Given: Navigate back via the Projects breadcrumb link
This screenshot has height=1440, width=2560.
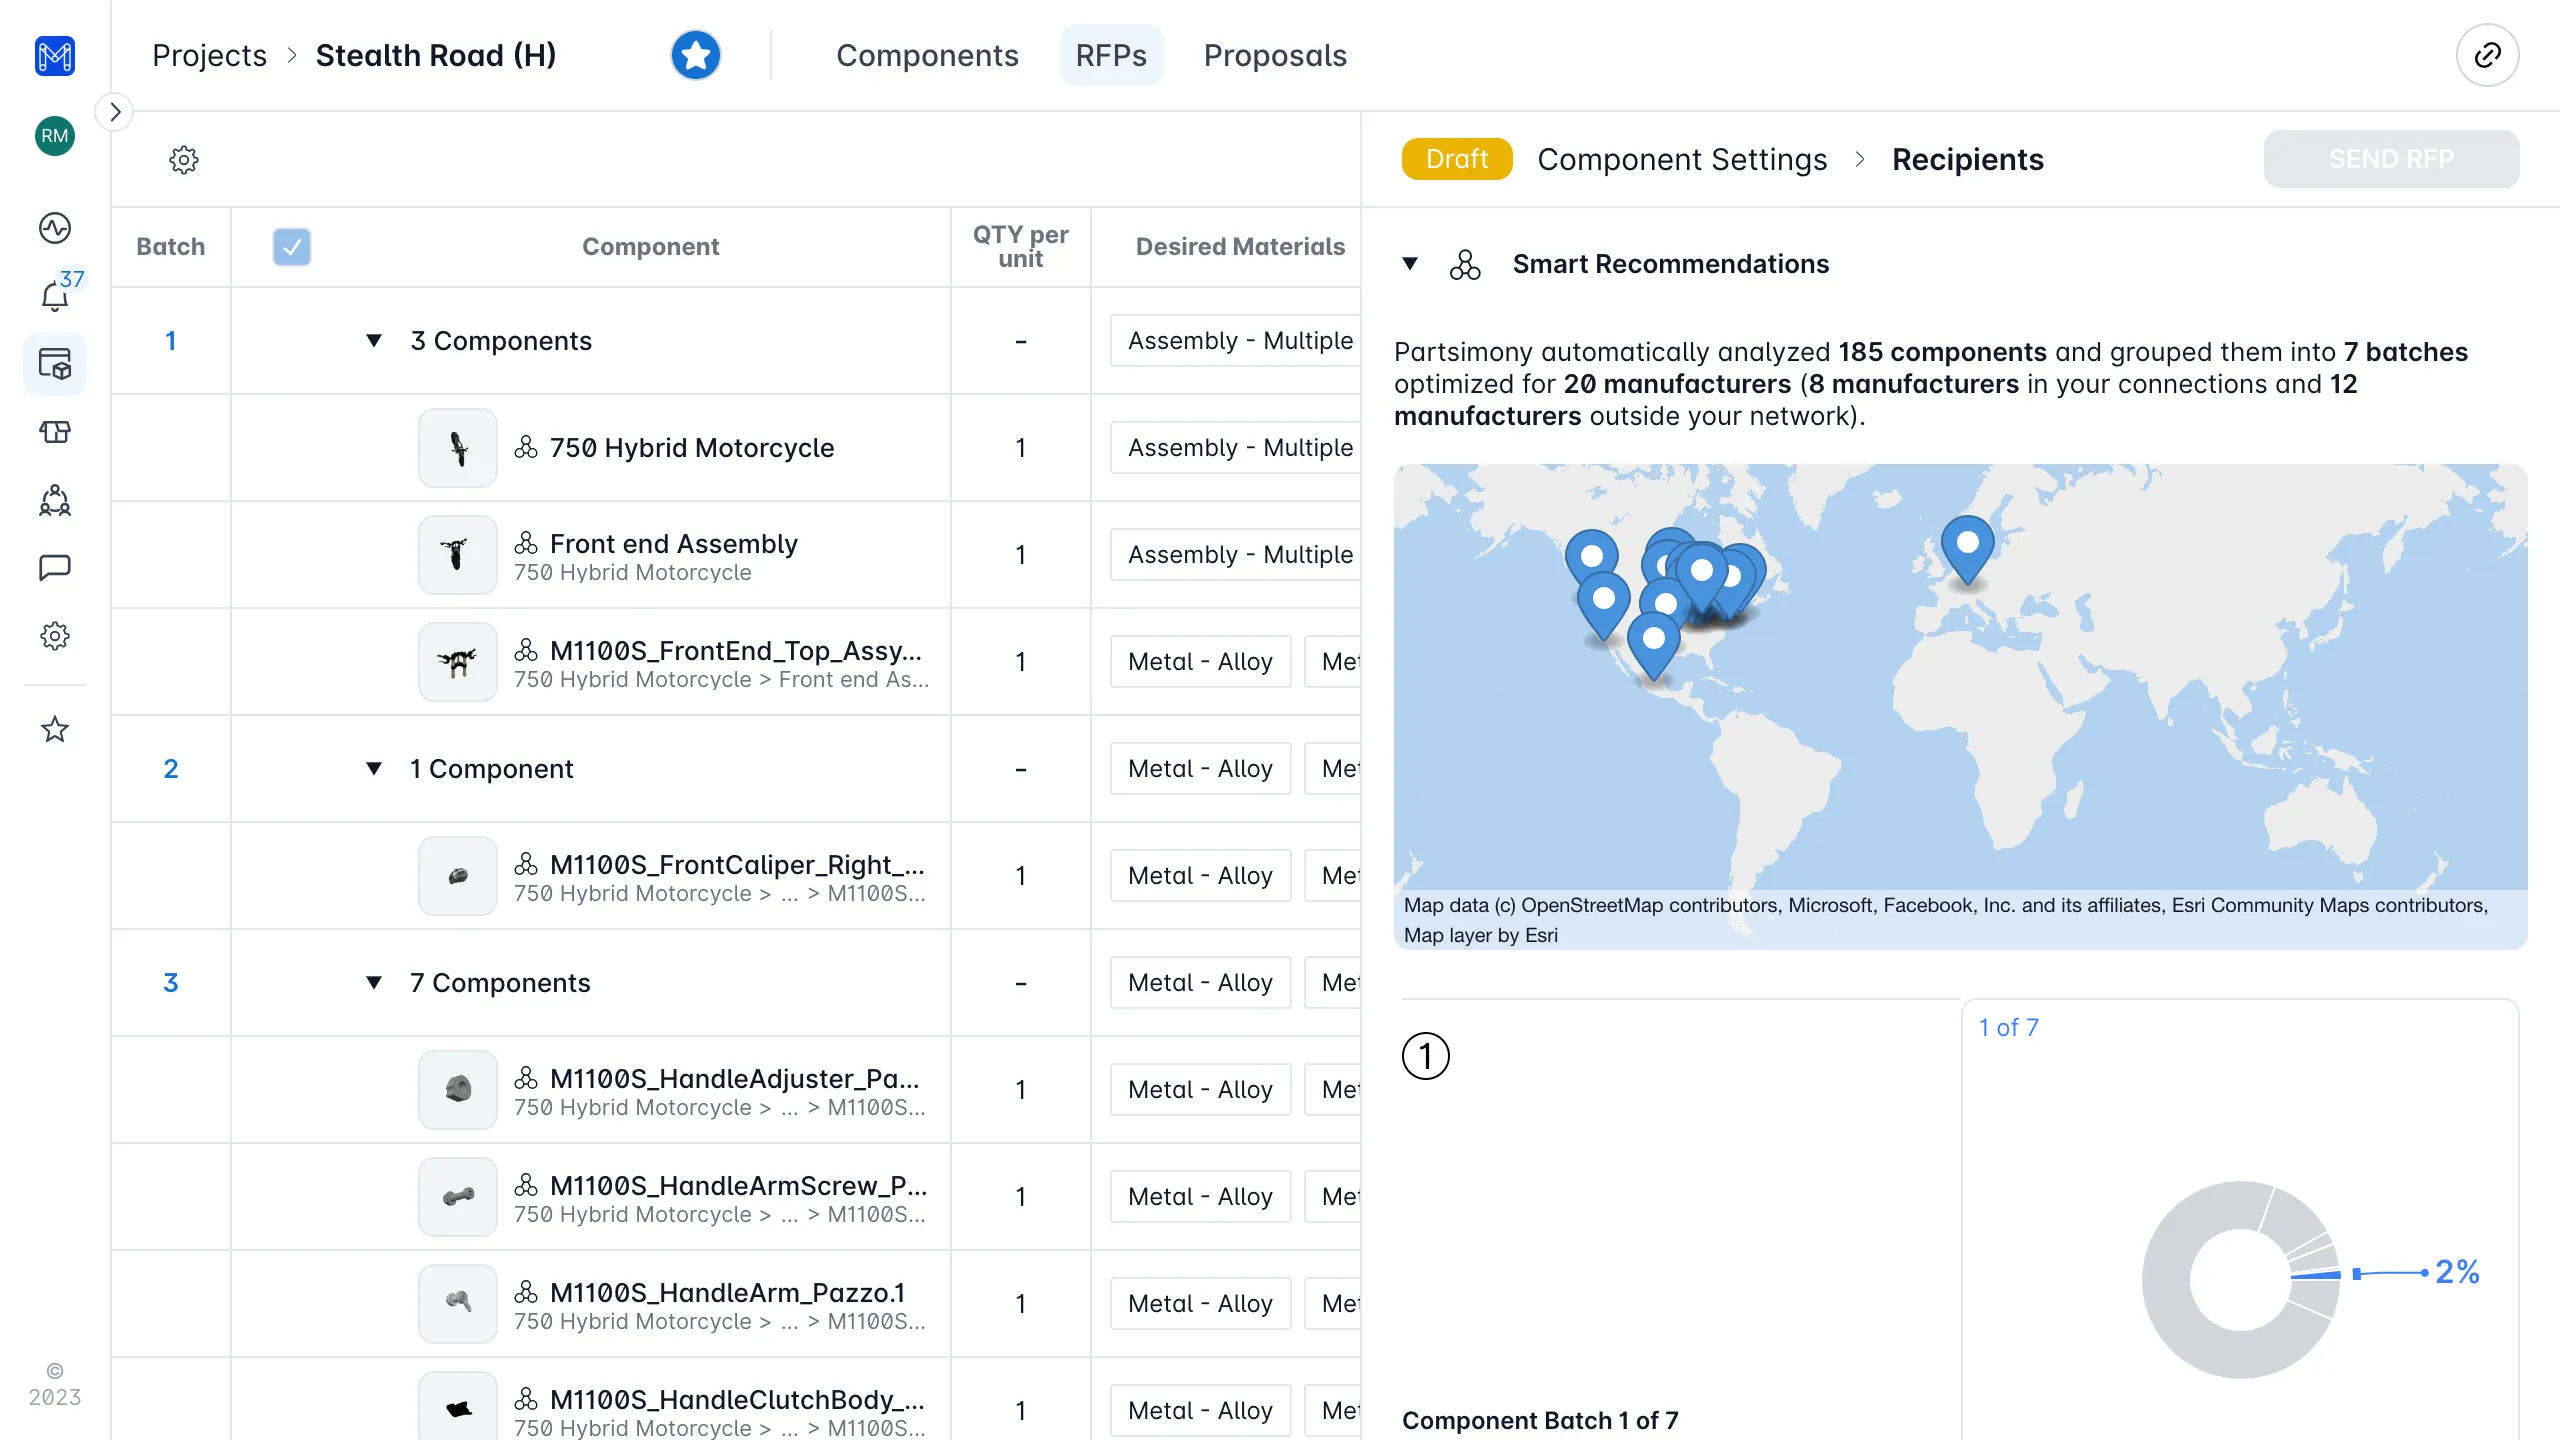Looking at the screenshot, I should (x=209, y=55).
